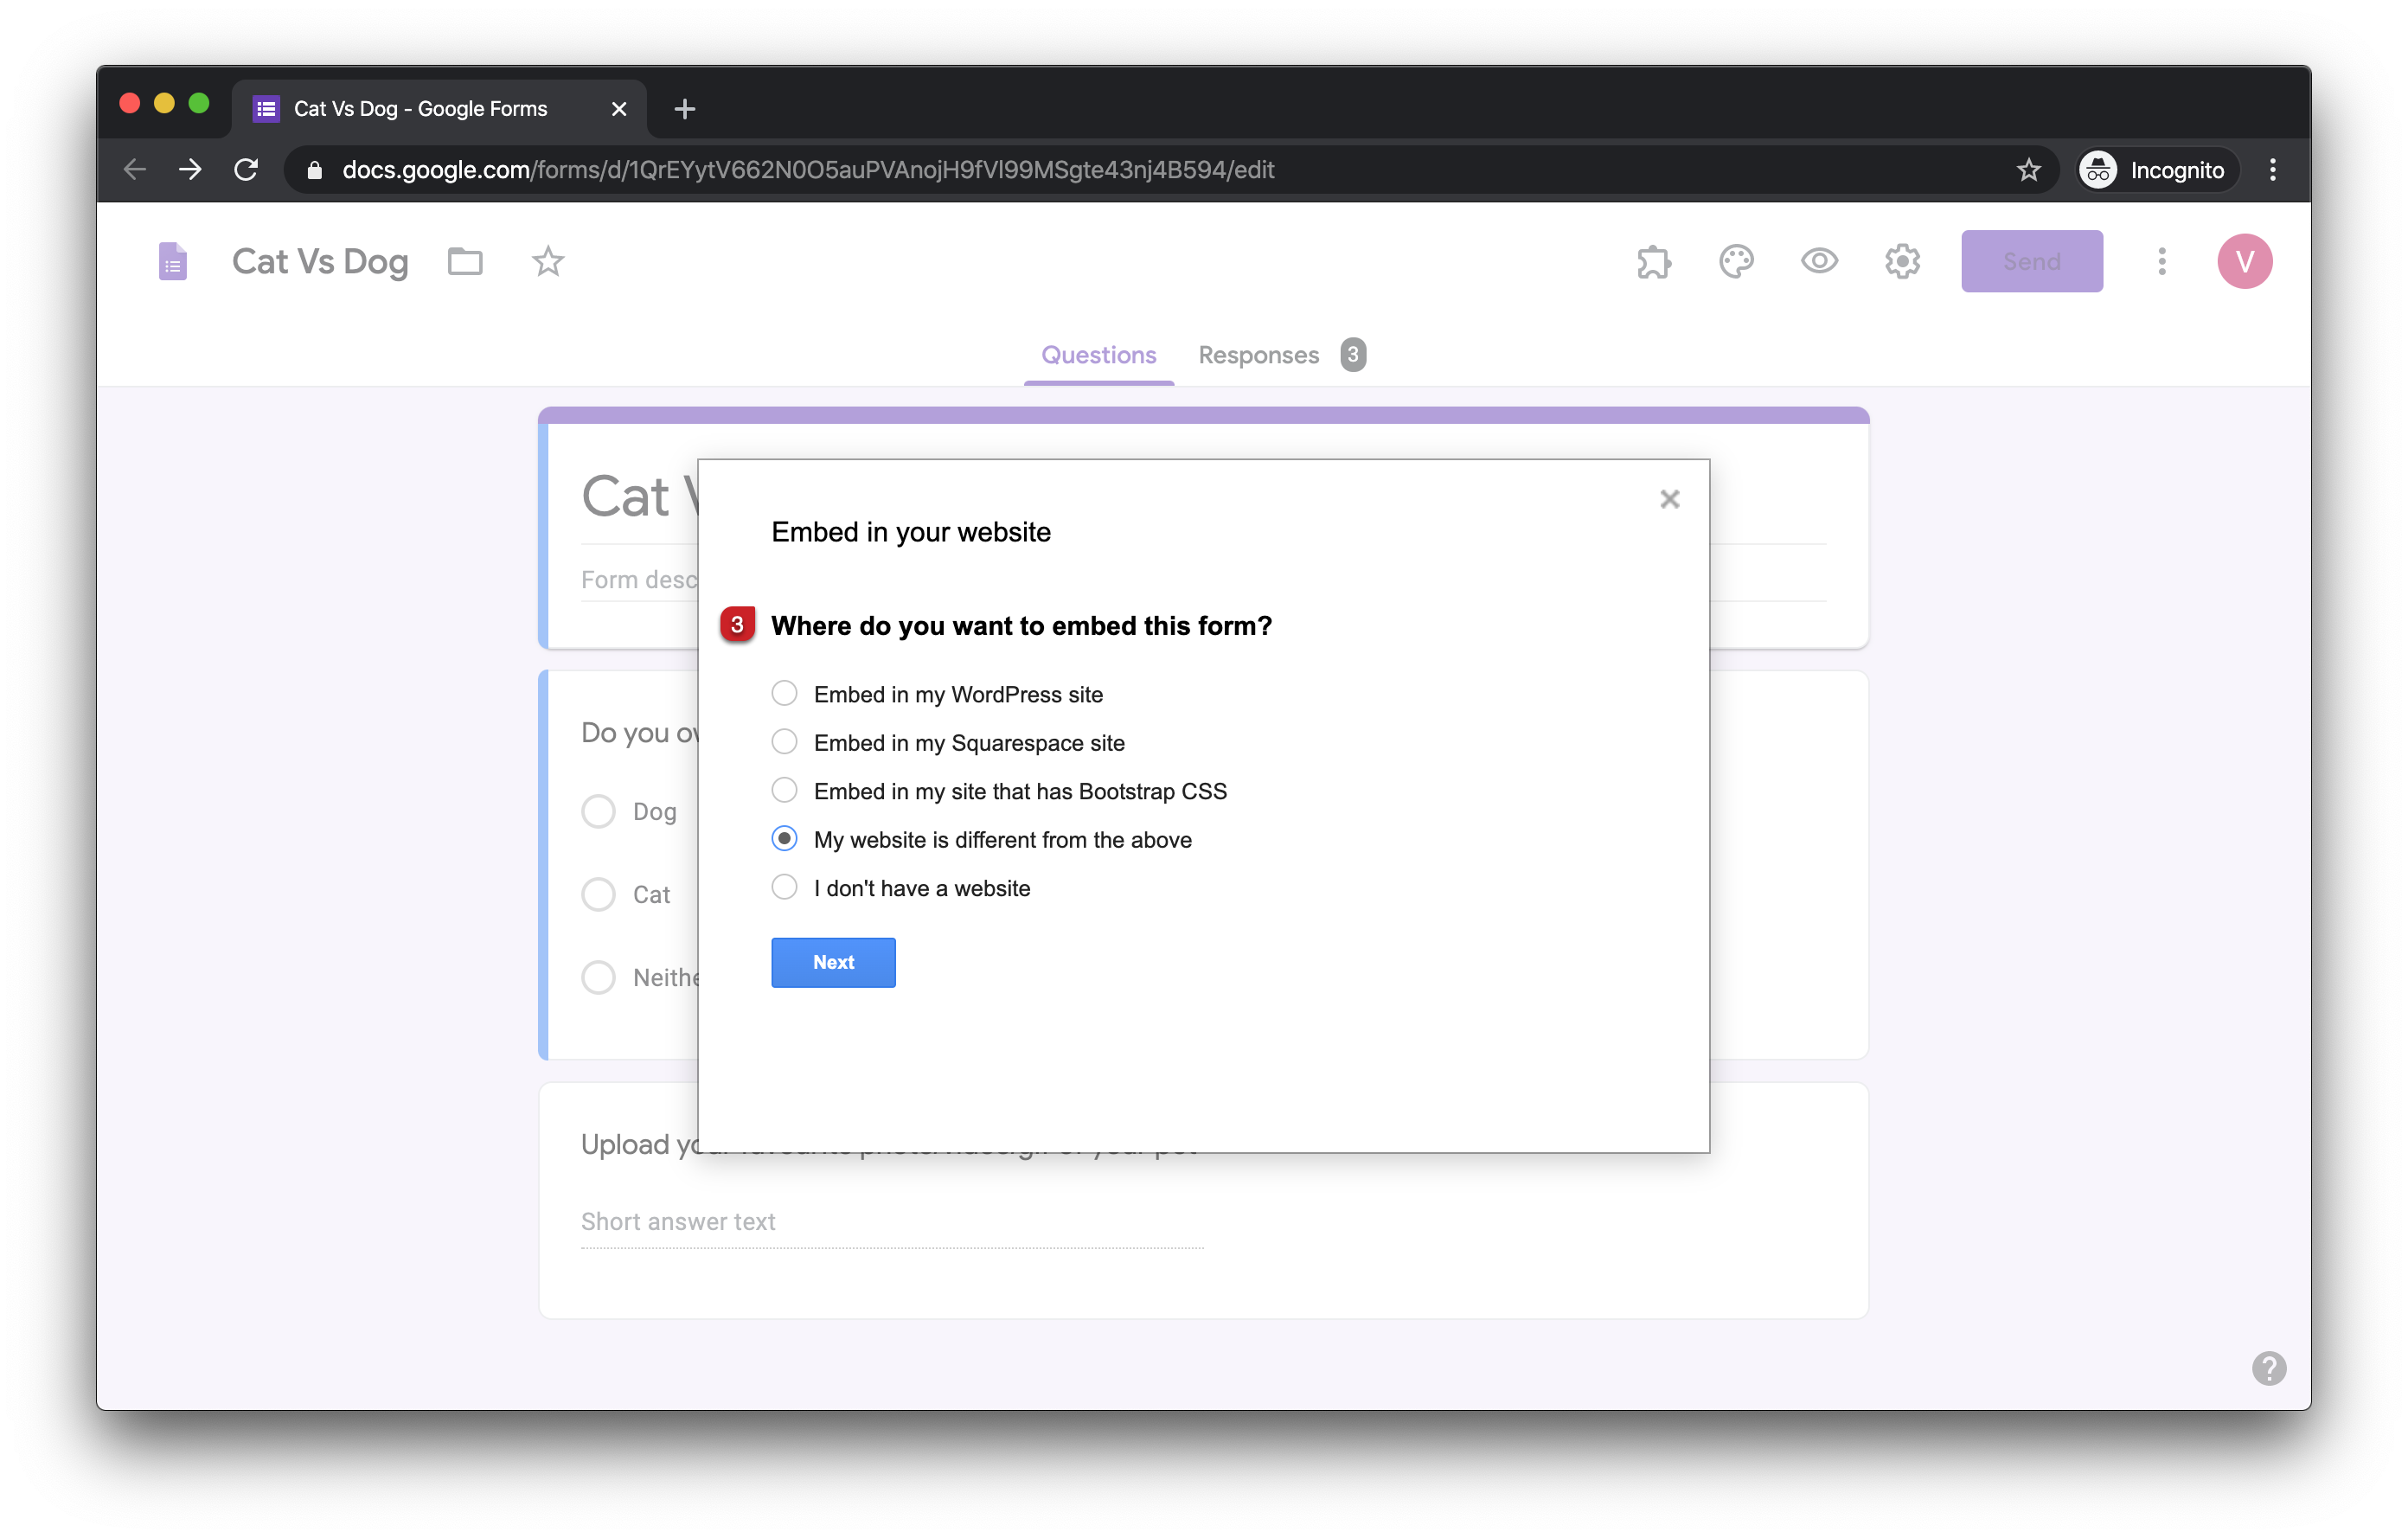The image size is (2408, 1538).
Task: Switch to the Responses tab
Action: pos(1258,355)
